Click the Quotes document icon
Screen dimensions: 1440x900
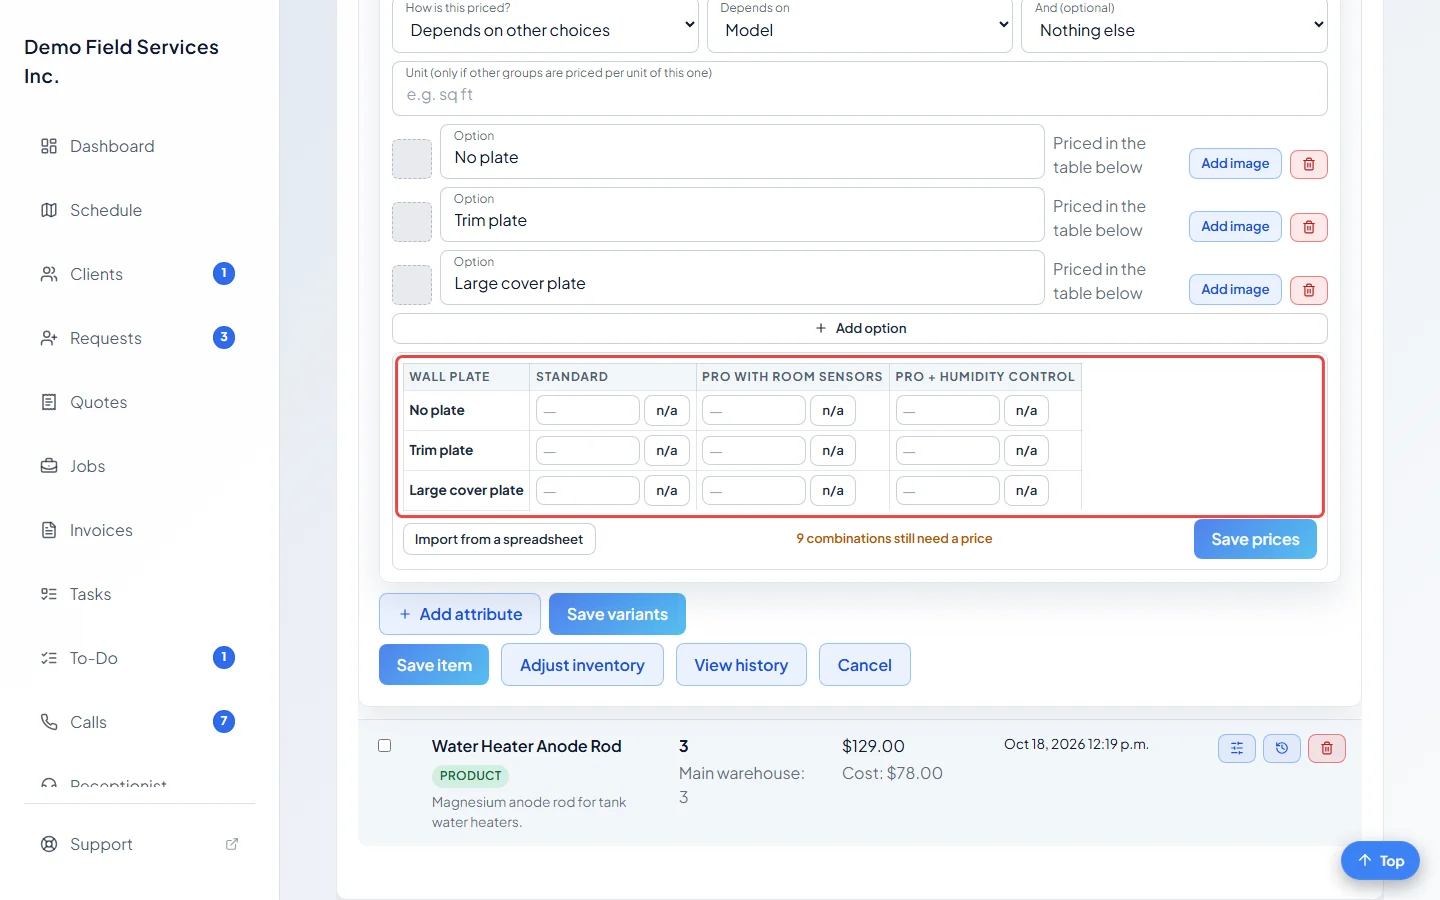[x=49, y=402]
